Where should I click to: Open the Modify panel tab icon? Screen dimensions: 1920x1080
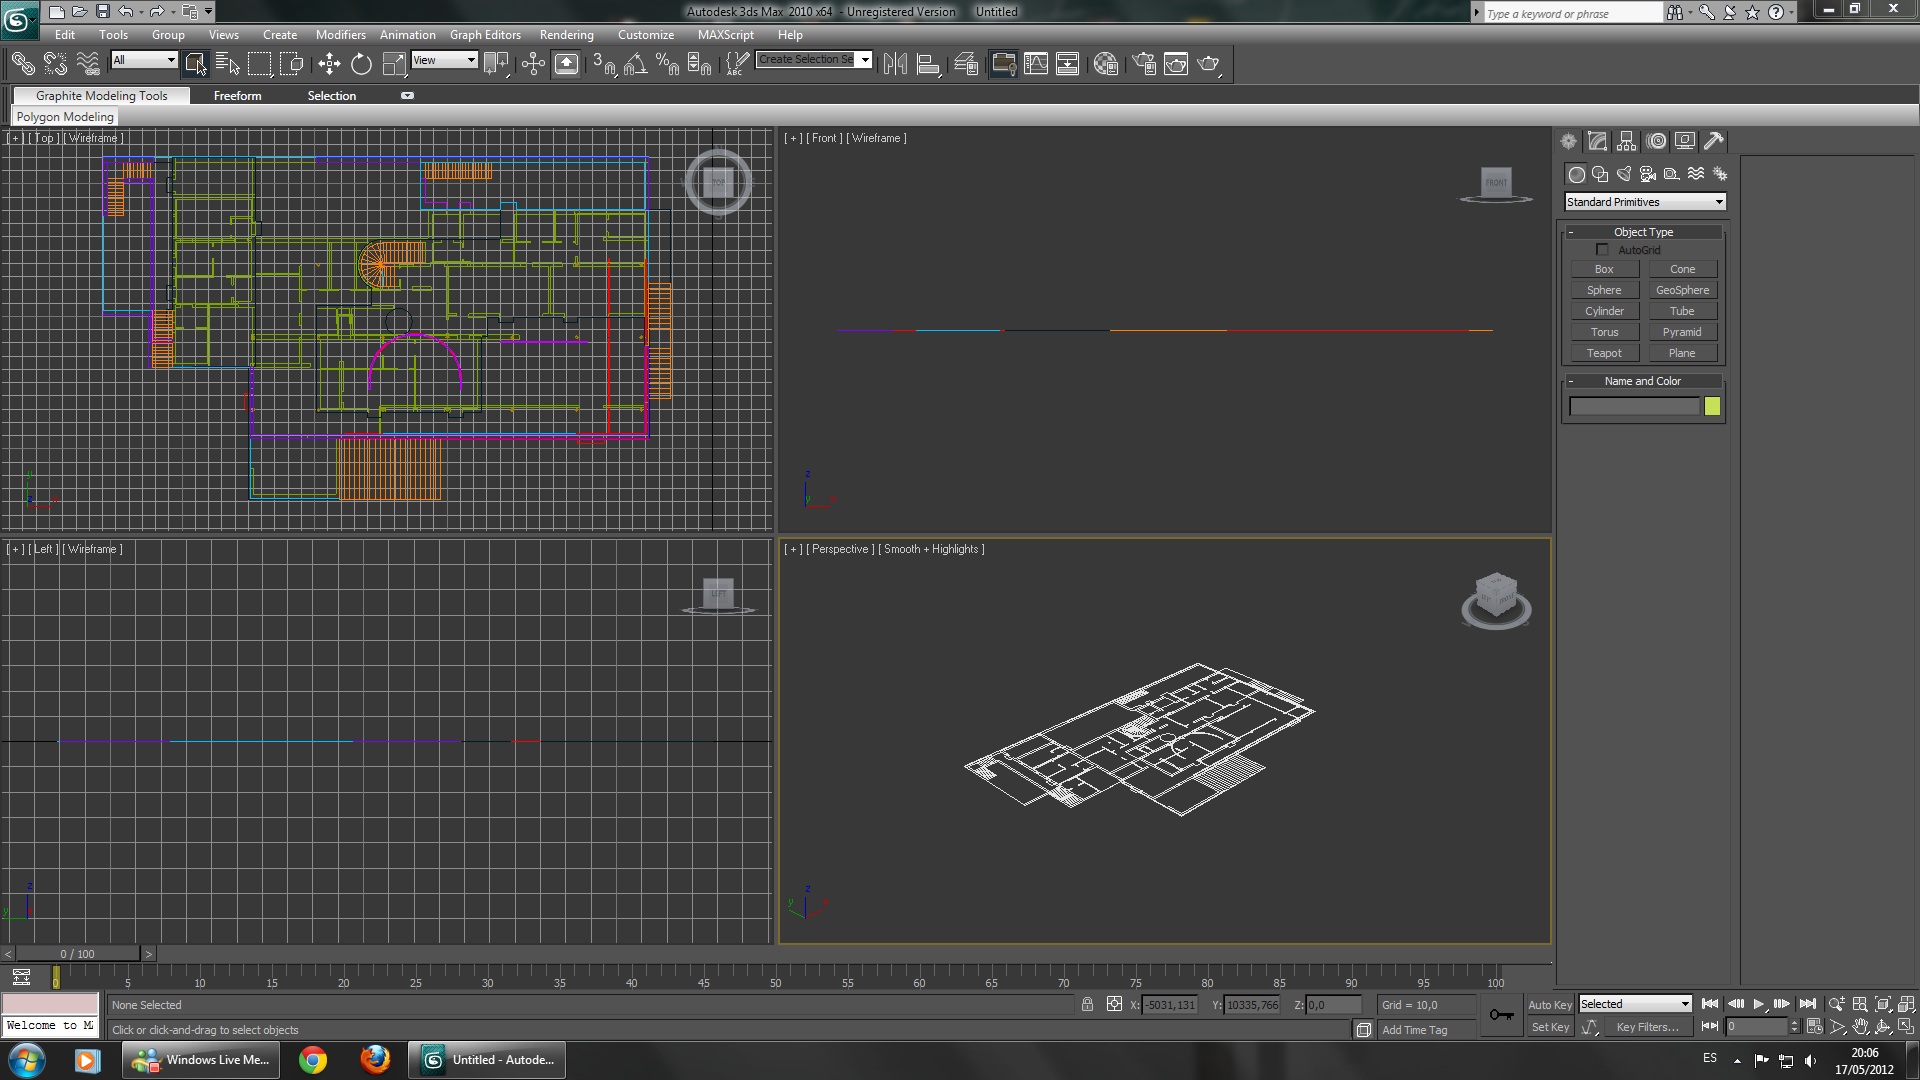coord(1597,141)
